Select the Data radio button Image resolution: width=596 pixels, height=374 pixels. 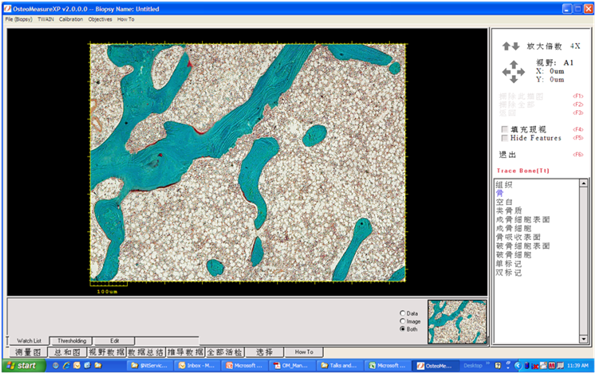click(x=403, y=313)
